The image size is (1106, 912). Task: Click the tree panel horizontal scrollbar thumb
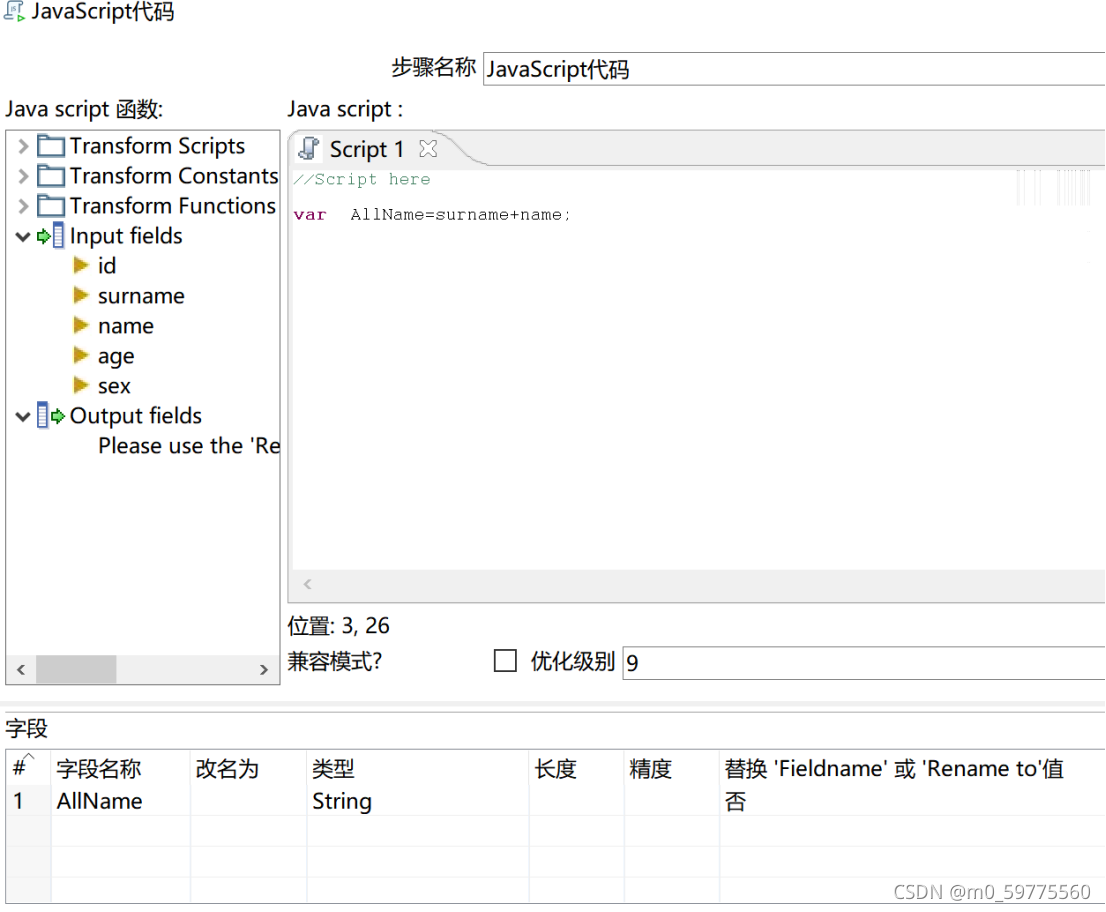76,669
